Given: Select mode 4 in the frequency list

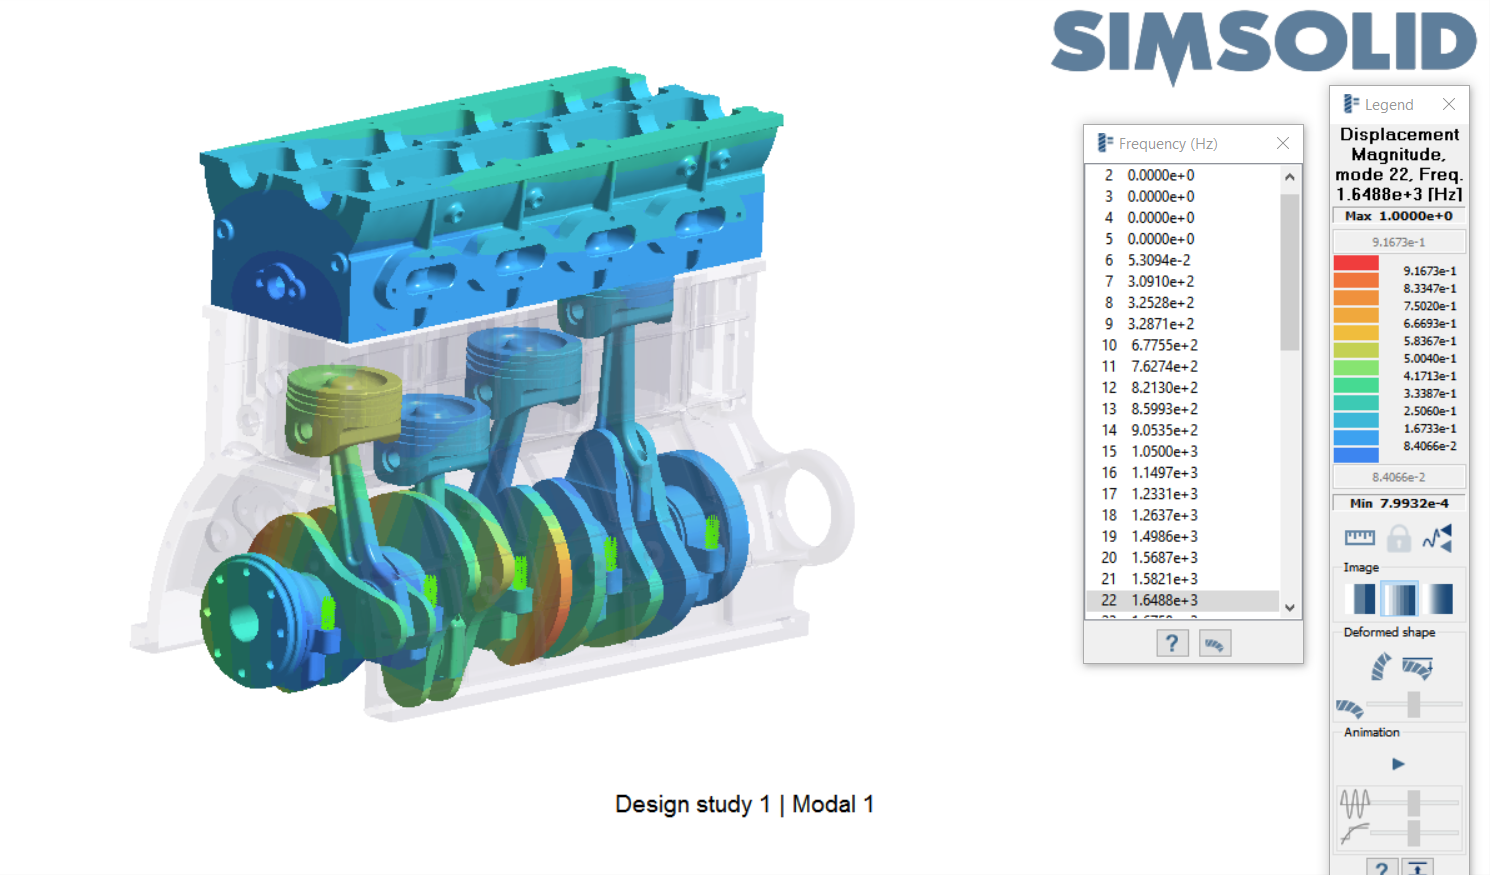Looking at the screenshot, I should tap(1182, 217).
